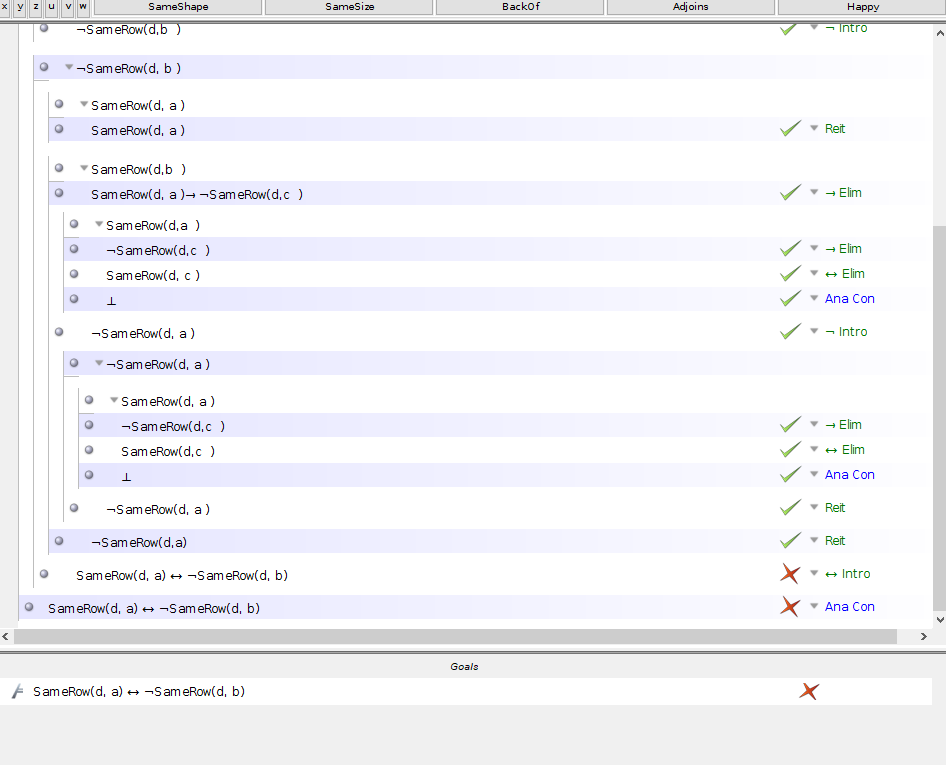Insert the SameShape predicate

(x=176, y=7)
